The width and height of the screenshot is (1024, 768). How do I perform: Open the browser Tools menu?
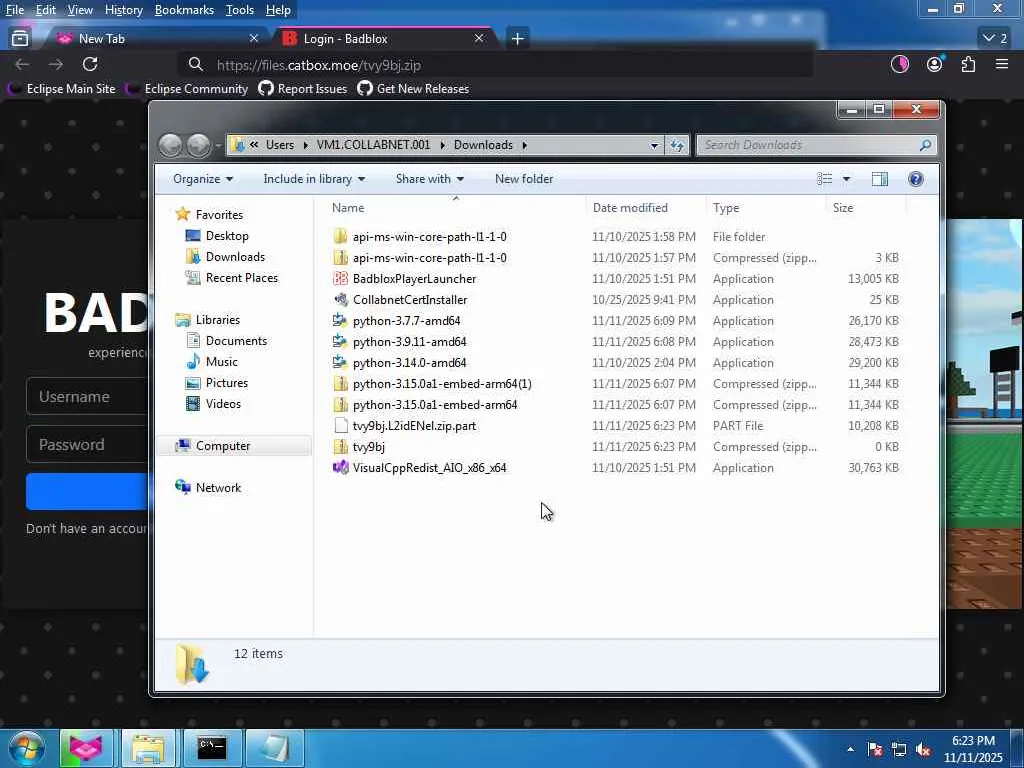pos(240,10)
